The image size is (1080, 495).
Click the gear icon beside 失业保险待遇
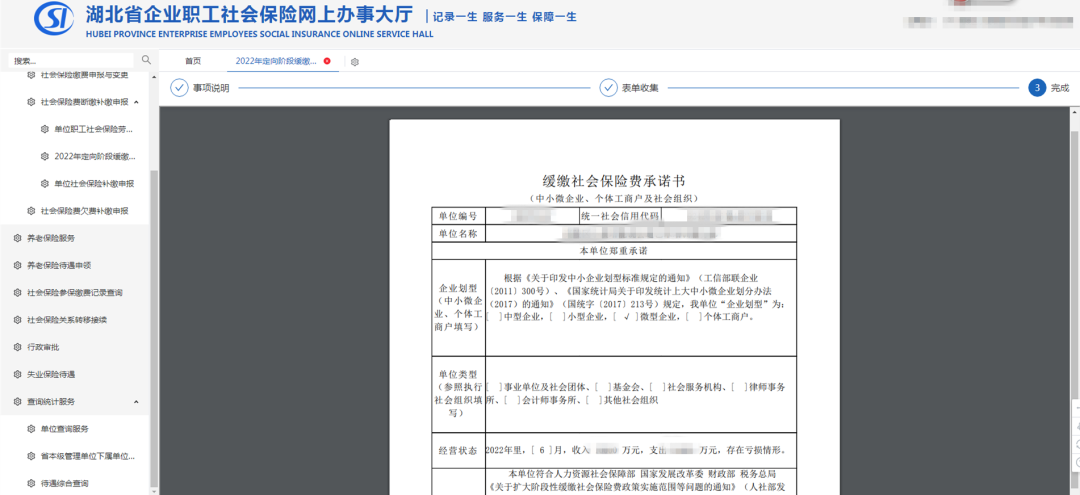(17, 374)
